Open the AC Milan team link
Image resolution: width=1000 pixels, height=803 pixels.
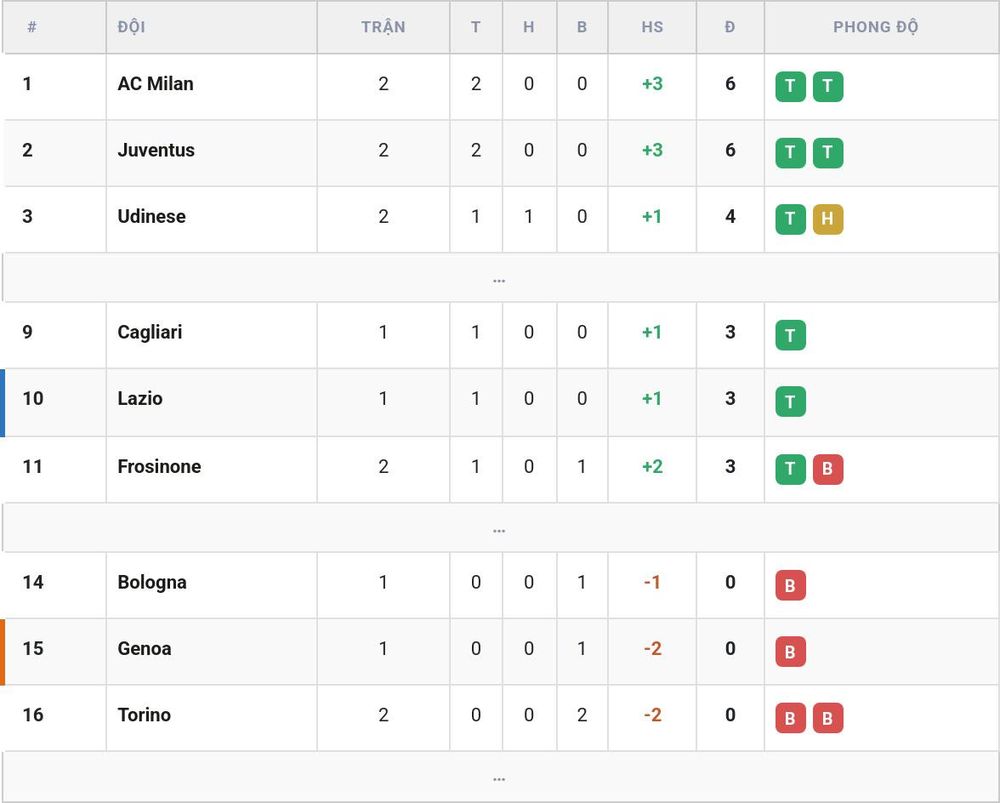coord(155,84)
